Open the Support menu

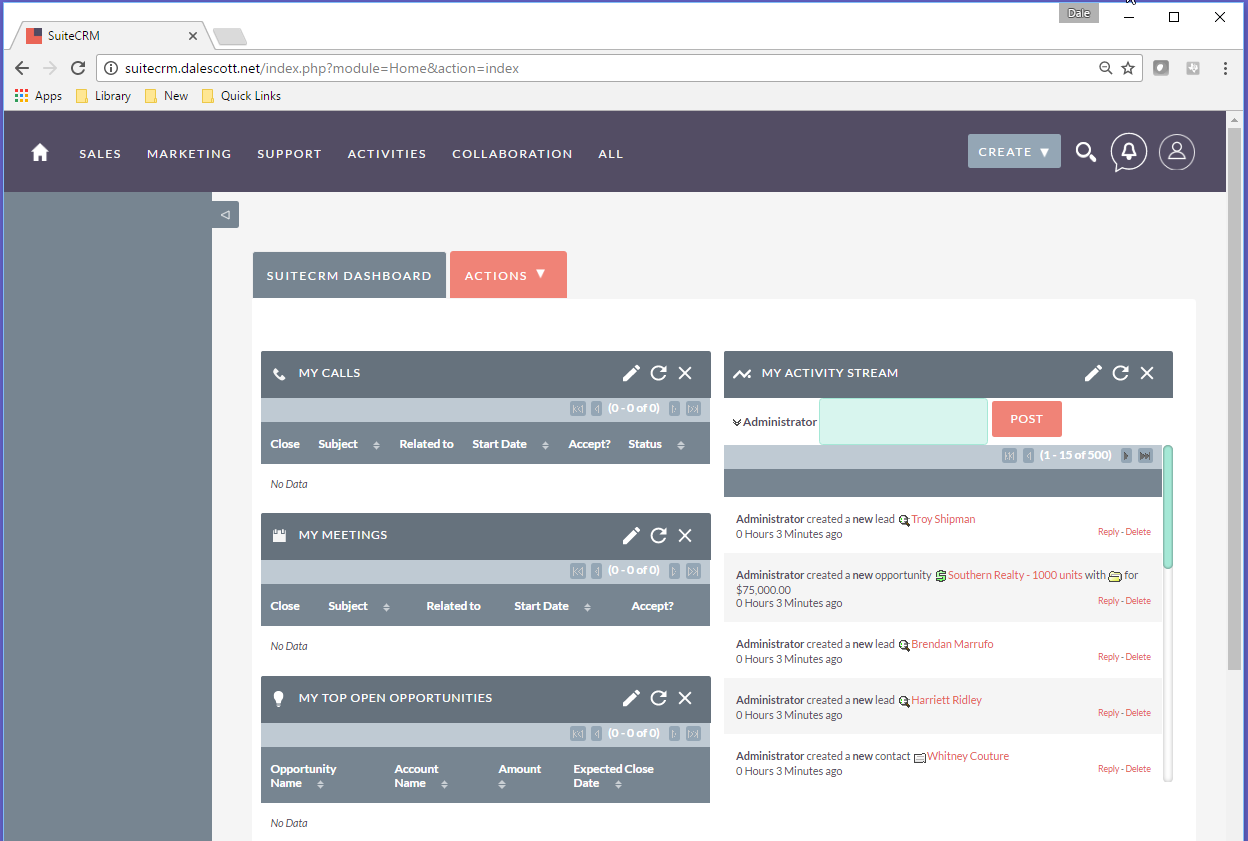click(289, 154)
